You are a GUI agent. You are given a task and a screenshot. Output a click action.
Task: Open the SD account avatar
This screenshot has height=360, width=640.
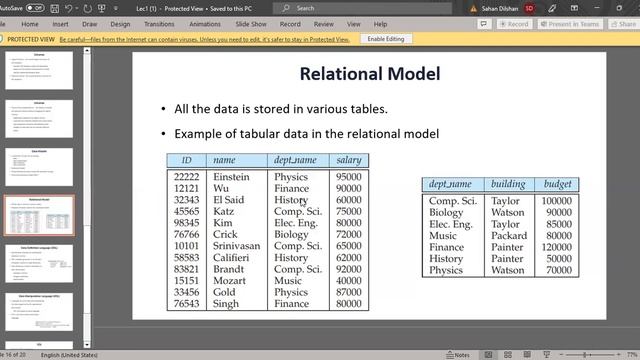(529, 8)
